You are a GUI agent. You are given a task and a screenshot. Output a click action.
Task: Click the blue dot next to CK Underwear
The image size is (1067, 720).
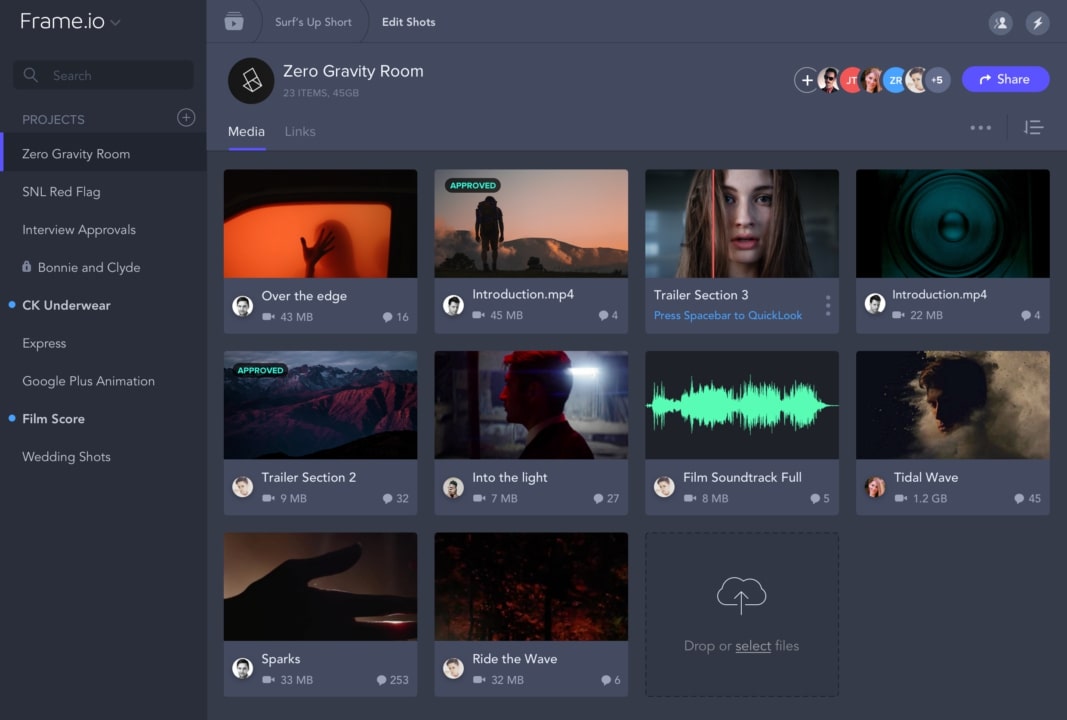point(10,305)
